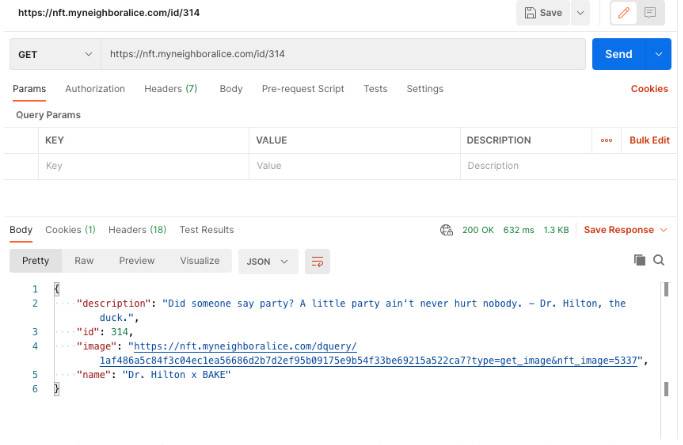Click the search icon in response panel
The image size is (683, 445).
click(659, 260)
